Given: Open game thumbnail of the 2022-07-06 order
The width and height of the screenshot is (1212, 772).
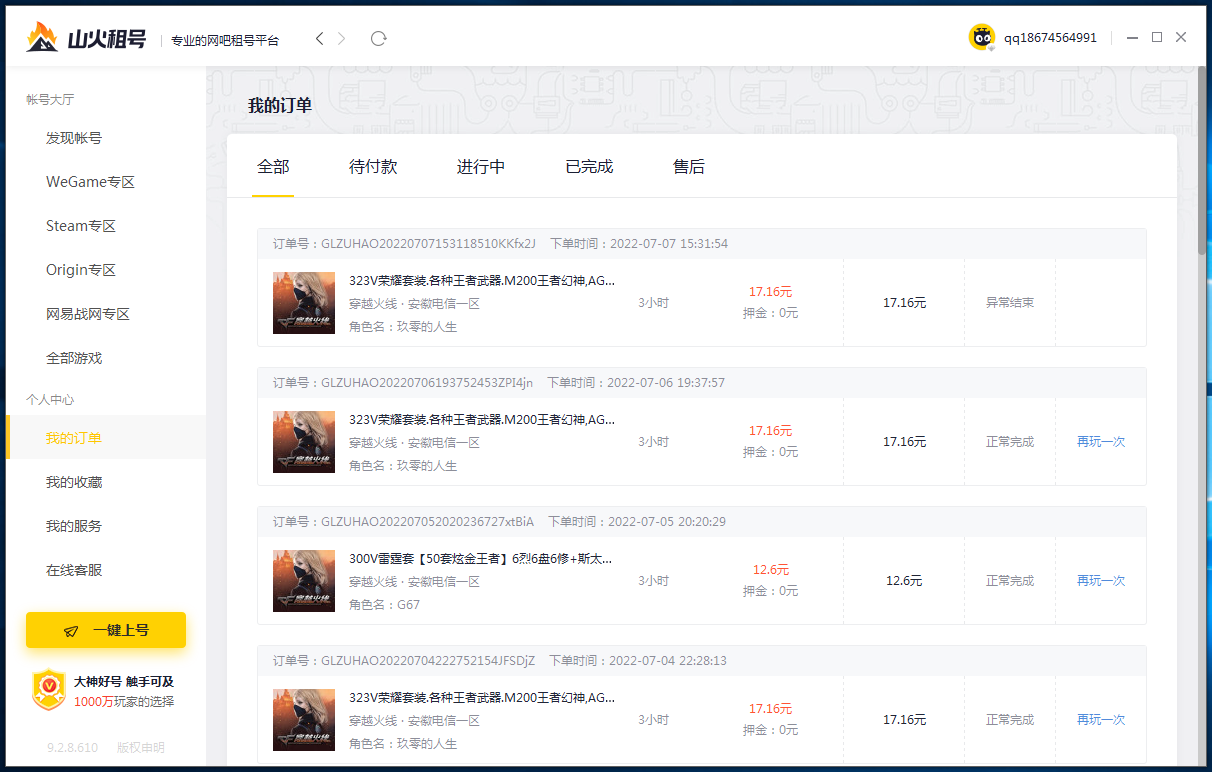Looking at the screenshot, I should coord(304,442).
